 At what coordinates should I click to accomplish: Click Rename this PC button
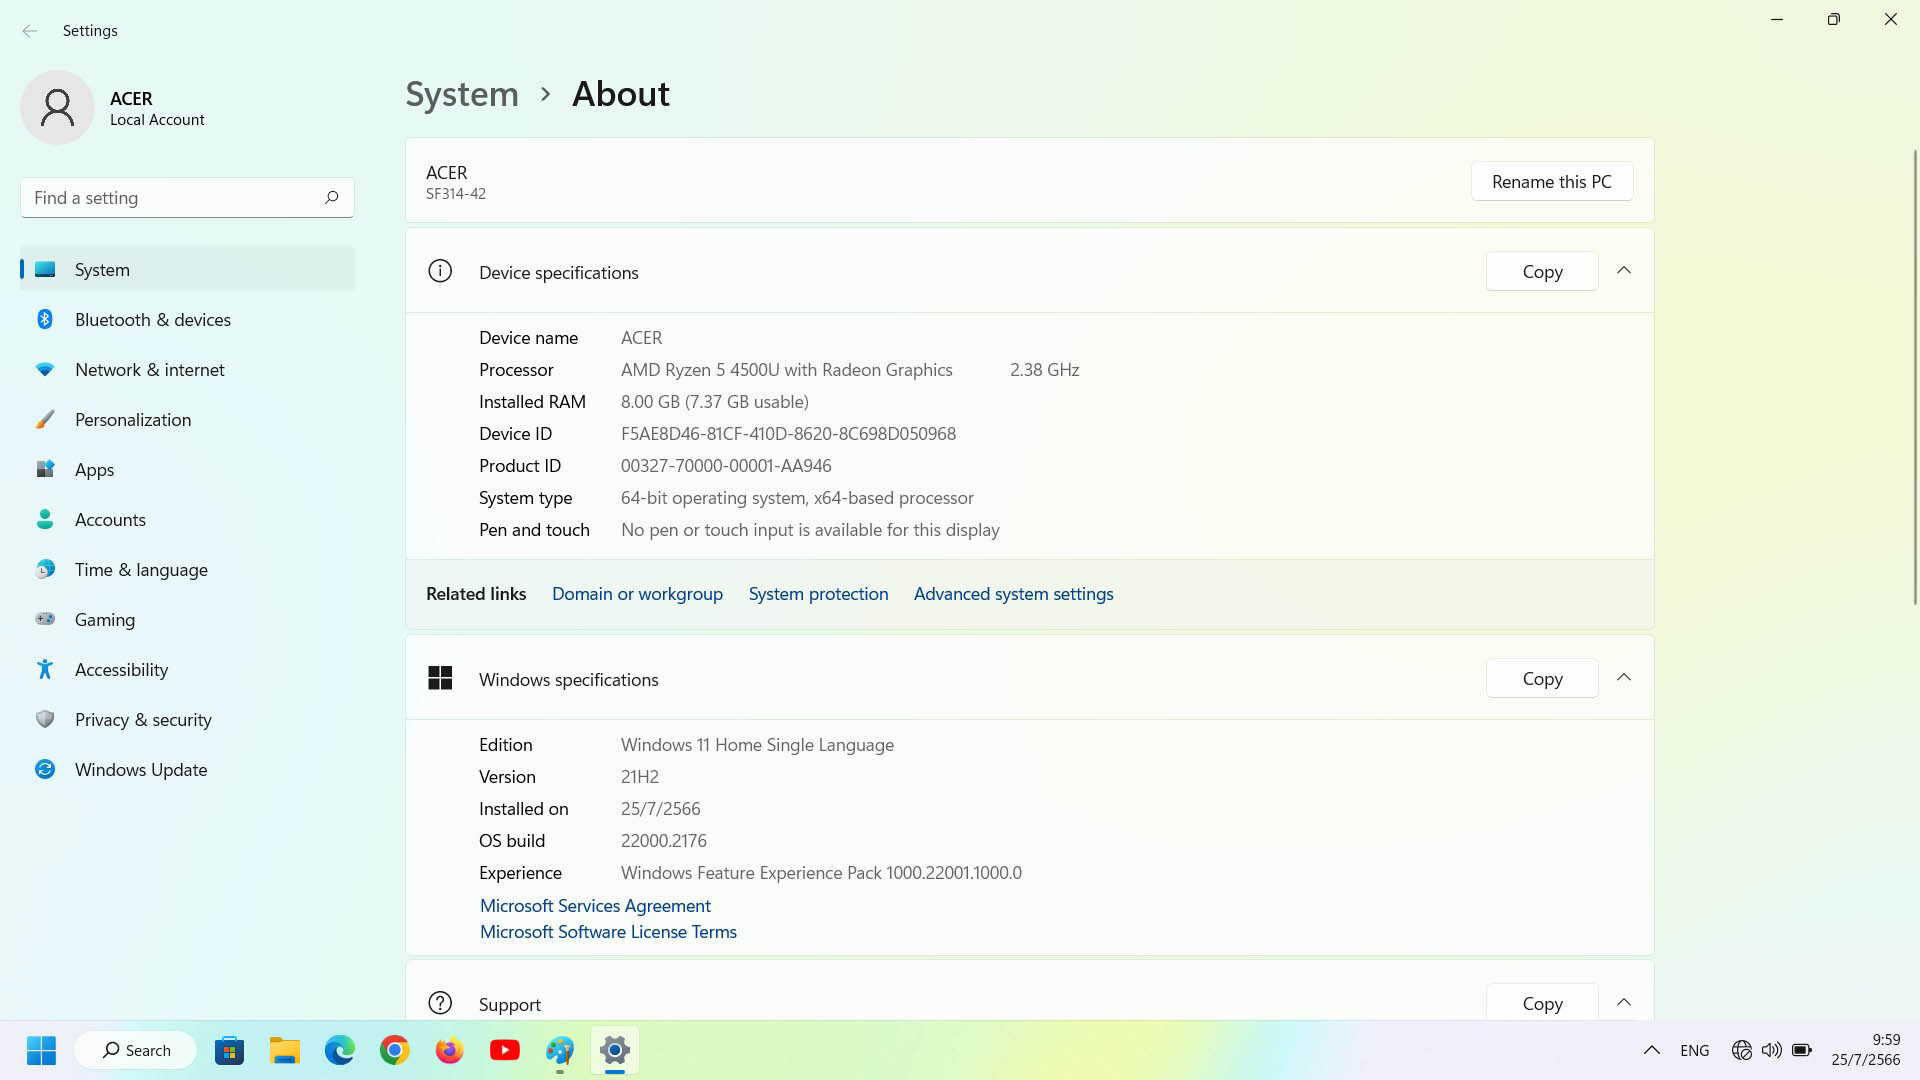(1552, 181)
